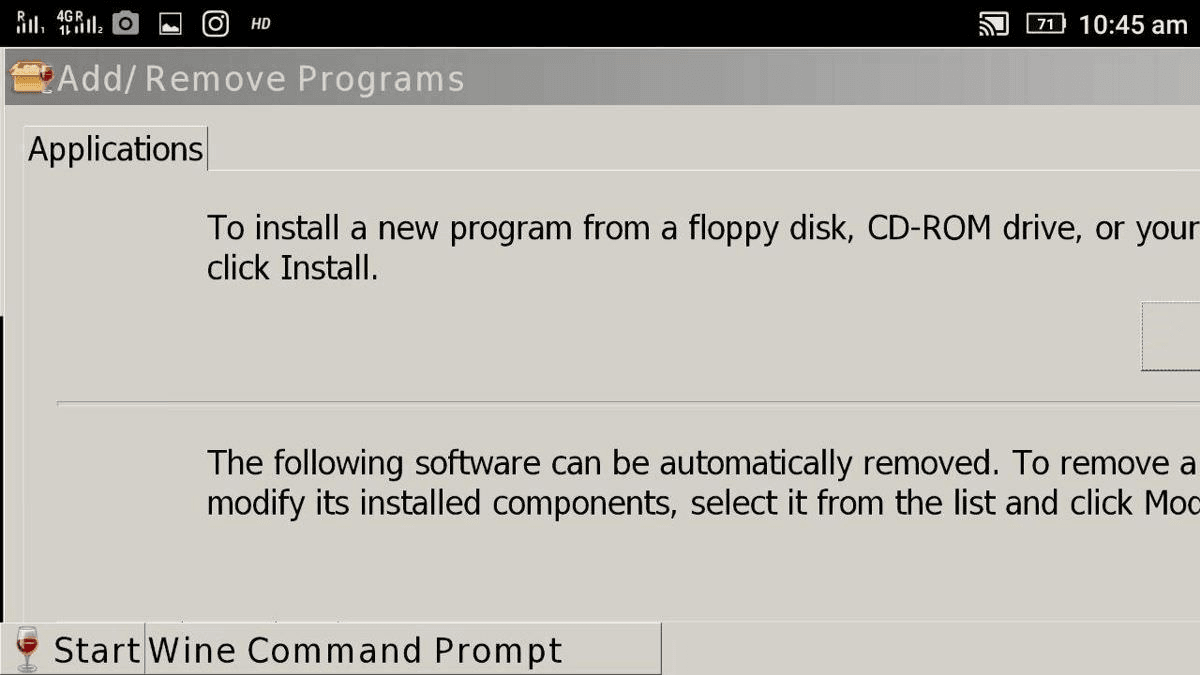Click the Add/Remove Programs box icon

[30, 78]
